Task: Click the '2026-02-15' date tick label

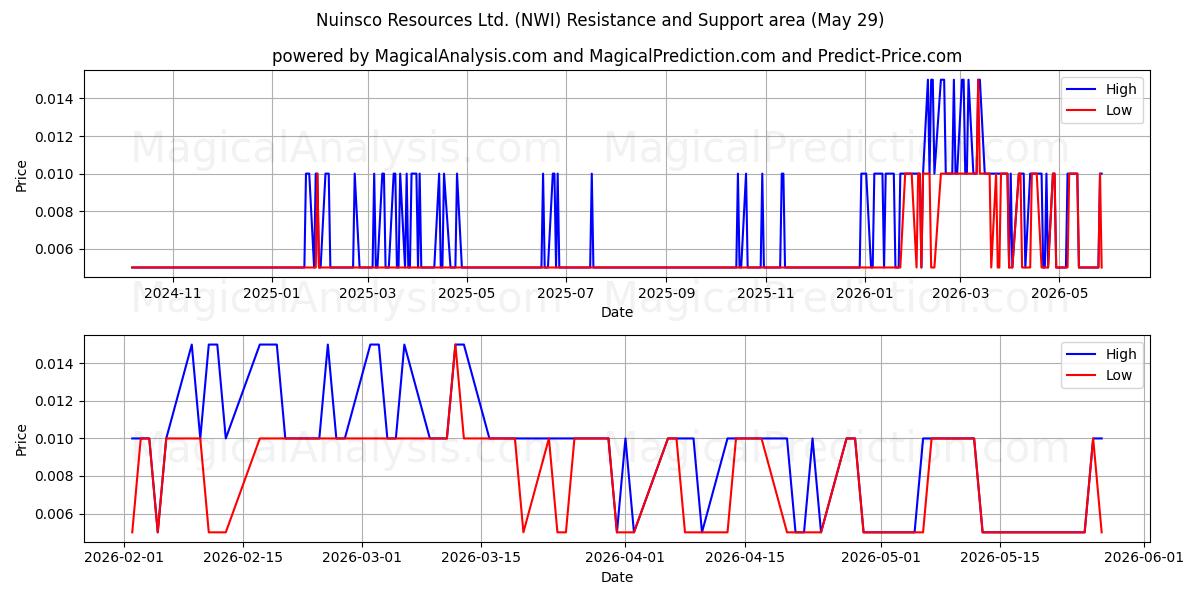Action: pos(241,558)
